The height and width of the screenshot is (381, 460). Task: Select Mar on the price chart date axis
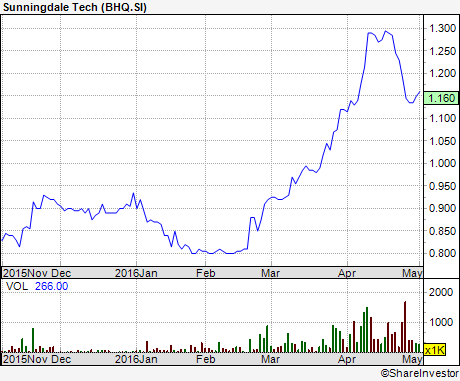pos(270,273)
